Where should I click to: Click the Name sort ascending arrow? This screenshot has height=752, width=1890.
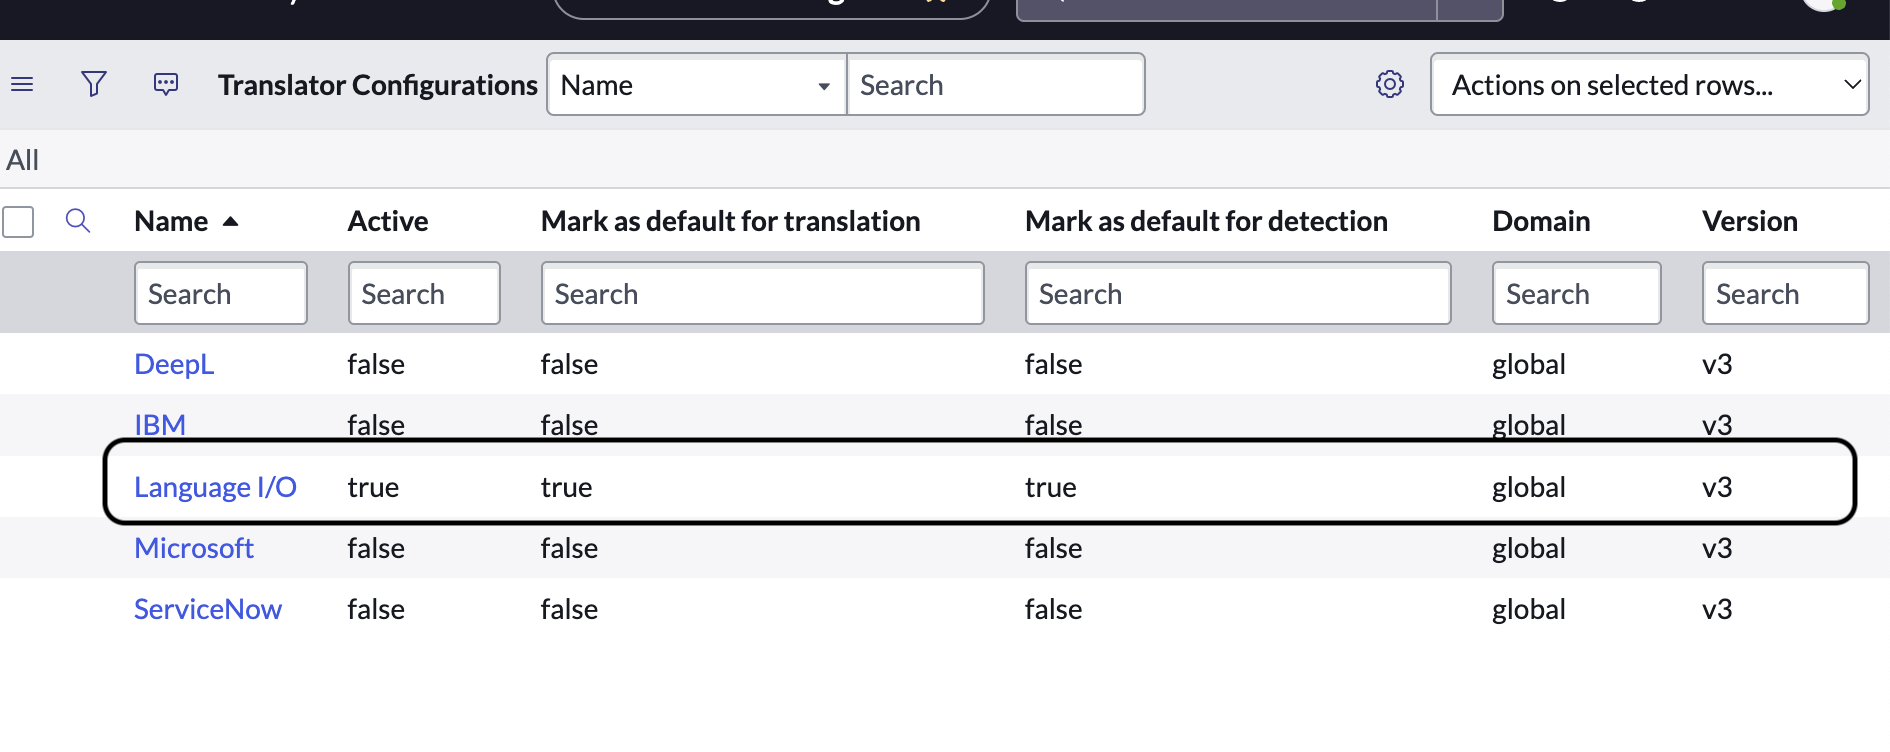tap(230, 222)
